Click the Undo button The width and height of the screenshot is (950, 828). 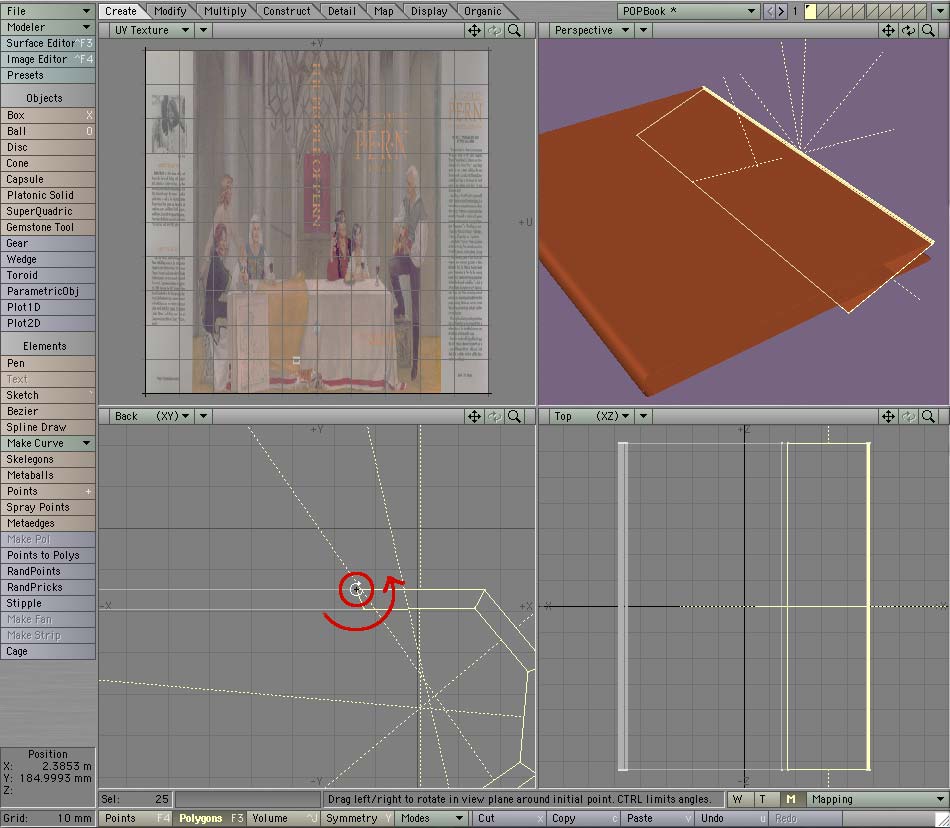tap(731, 818)
